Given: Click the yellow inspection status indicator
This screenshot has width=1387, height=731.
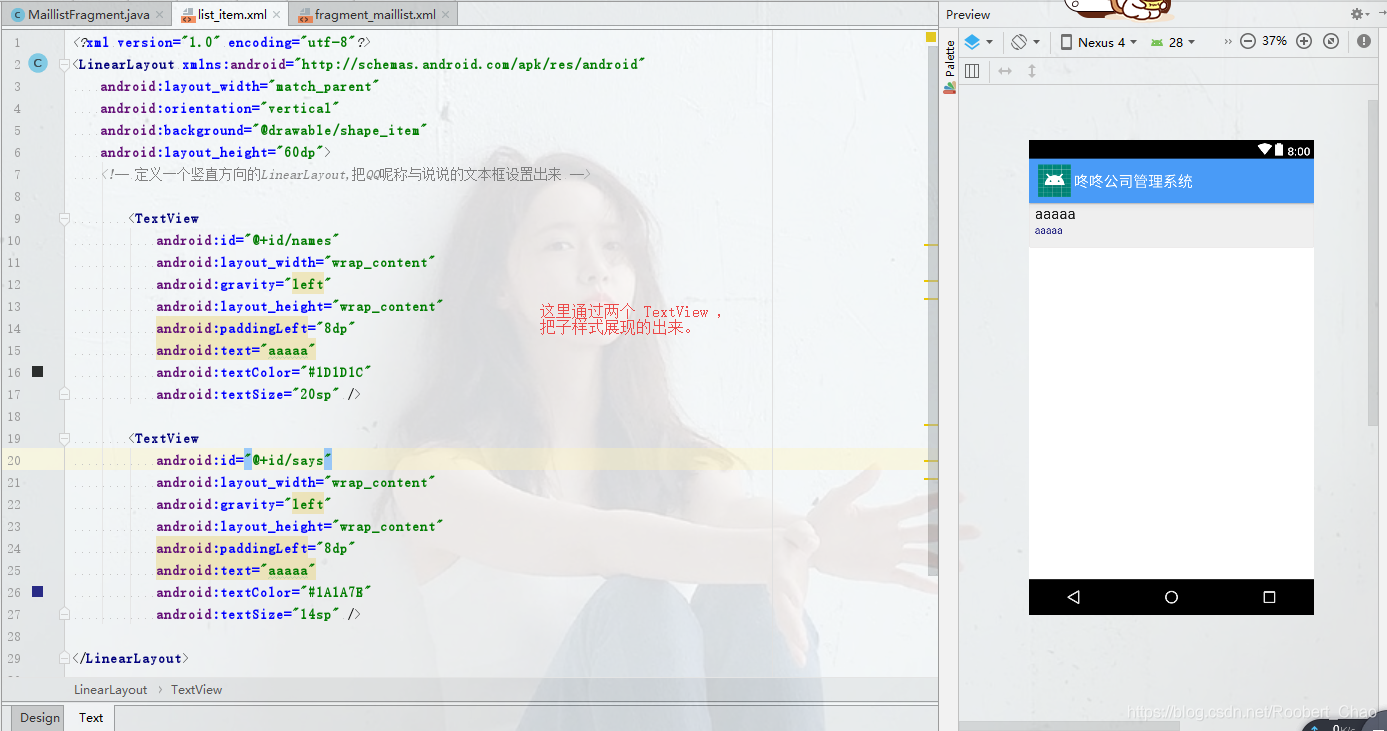Looking at the screenshot, I should click(931, 38).
